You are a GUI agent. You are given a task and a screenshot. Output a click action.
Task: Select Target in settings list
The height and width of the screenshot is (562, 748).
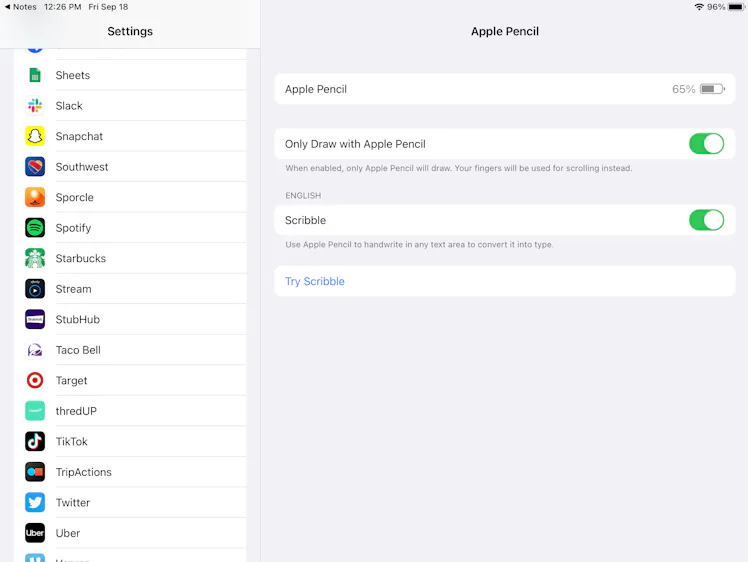coord(130,380)
